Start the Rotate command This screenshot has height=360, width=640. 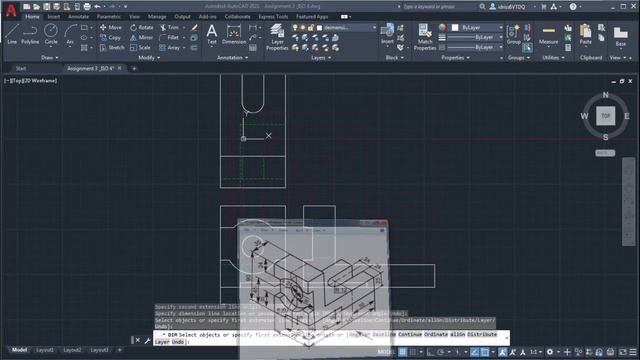(x=142, y=27)
